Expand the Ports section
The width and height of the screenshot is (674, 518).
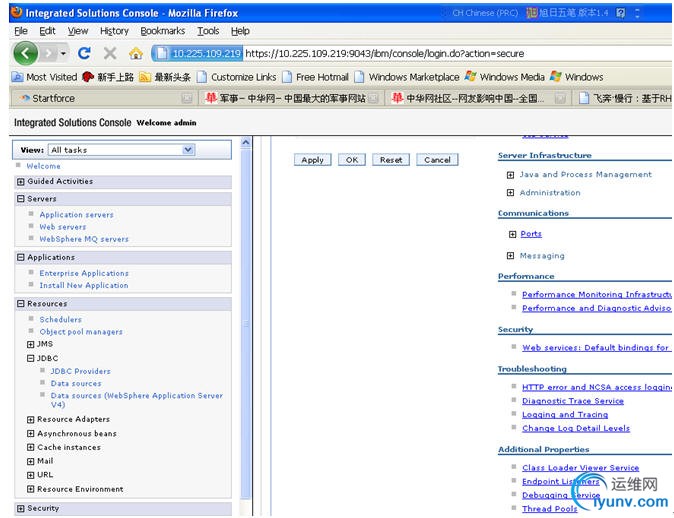(512, 234)
